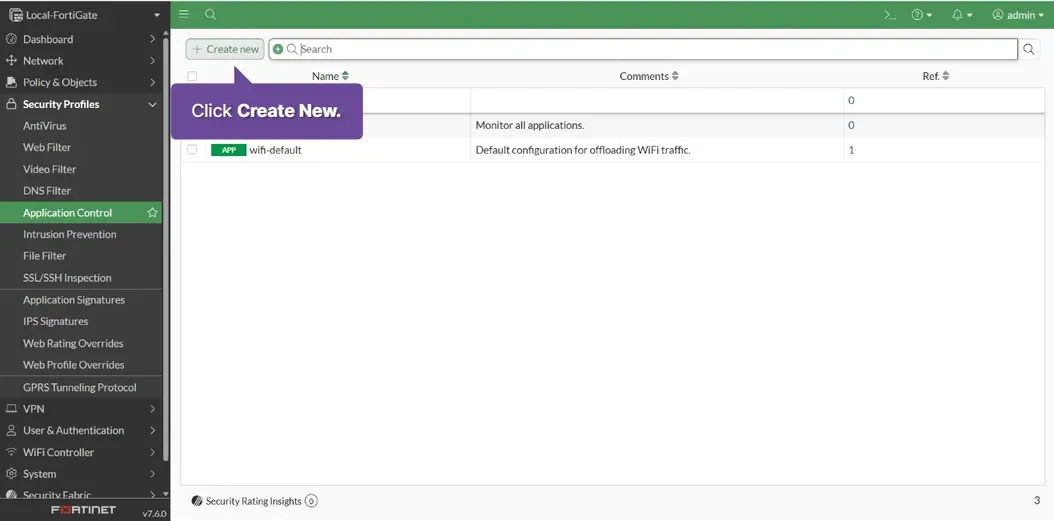Click the green add filter plus icon
This screenshot has width=1054, height=521.
pos(278,49)
